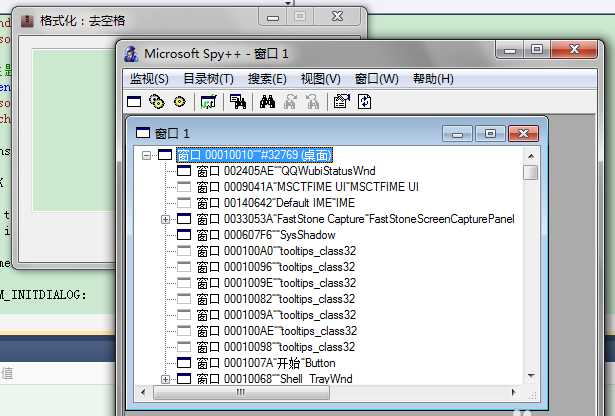Image resolution: width=615 pixels, height=416 pixels.
Task: Open the 窗口(W) menu
Action: click(x=377, y=79)
